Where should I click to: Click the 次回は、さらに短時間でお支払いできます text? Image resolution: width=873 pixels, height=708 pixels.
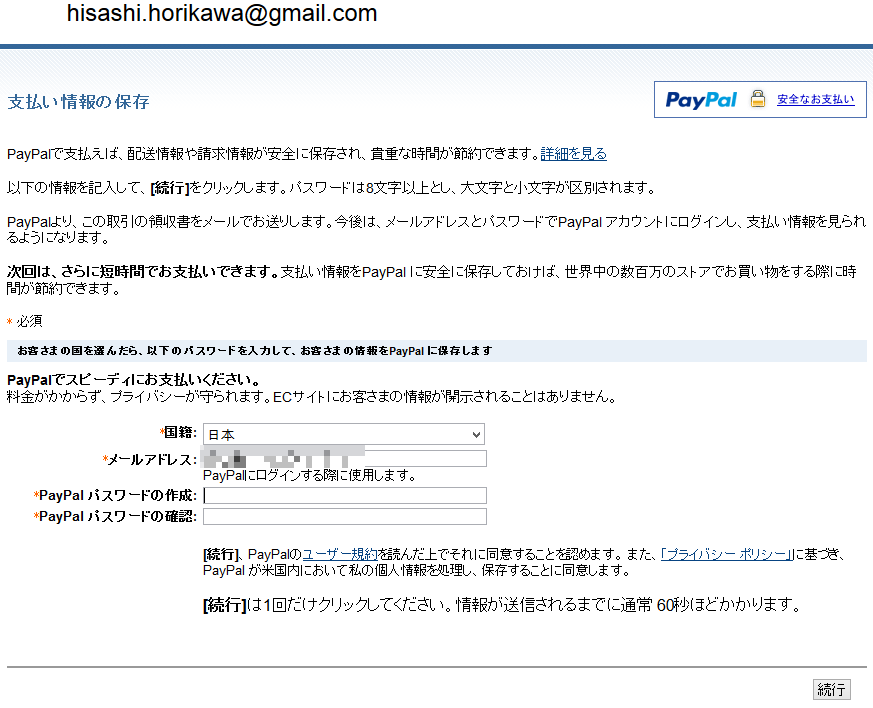[x=143, y=272]
